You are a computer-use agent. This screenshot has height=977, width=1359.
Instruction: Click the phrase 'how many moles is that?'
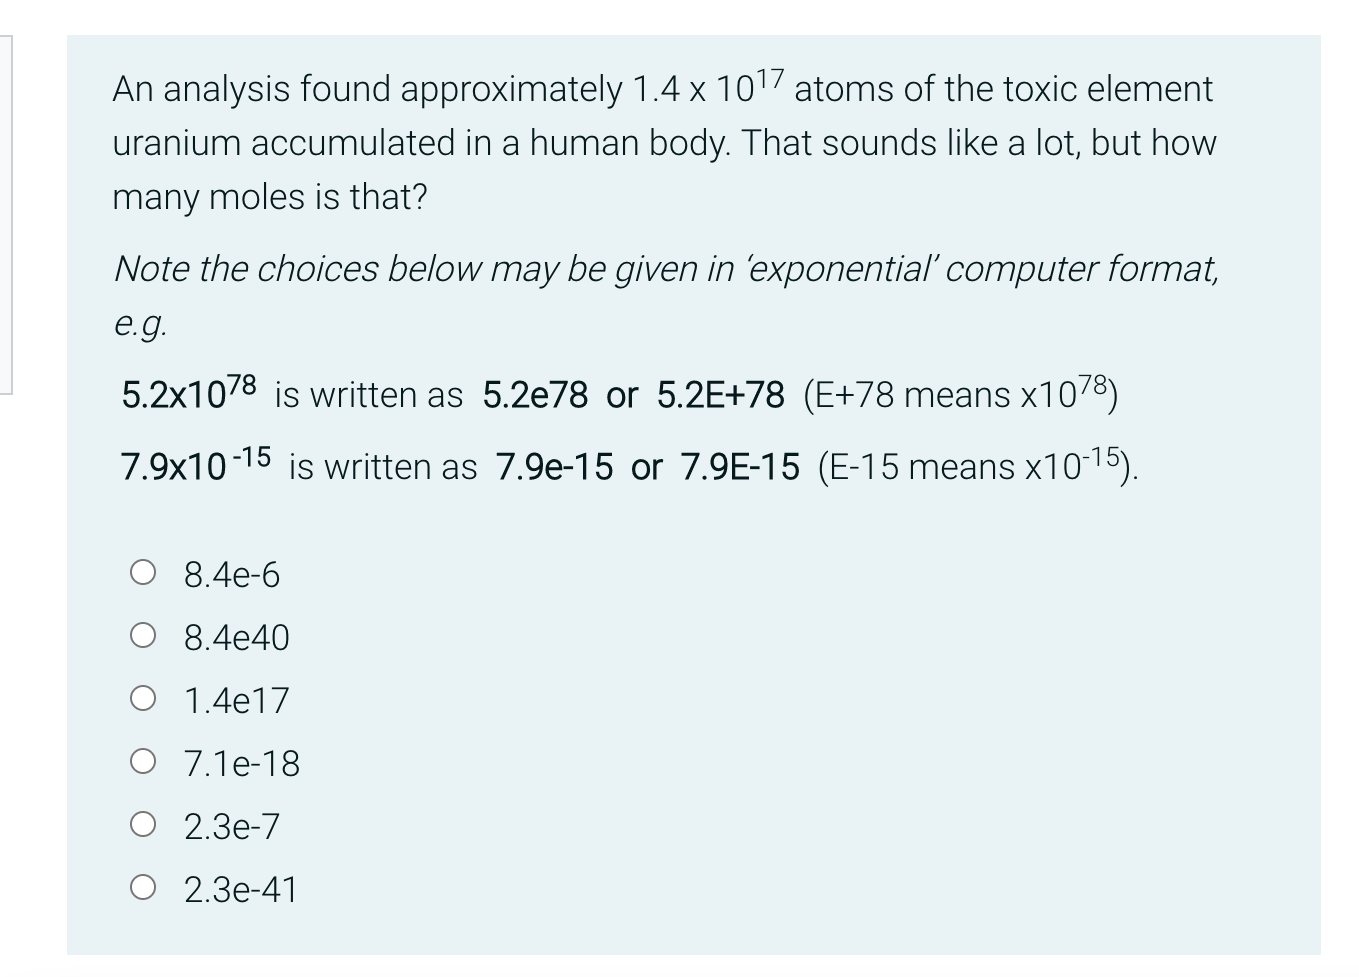click(x=270, y=197)
